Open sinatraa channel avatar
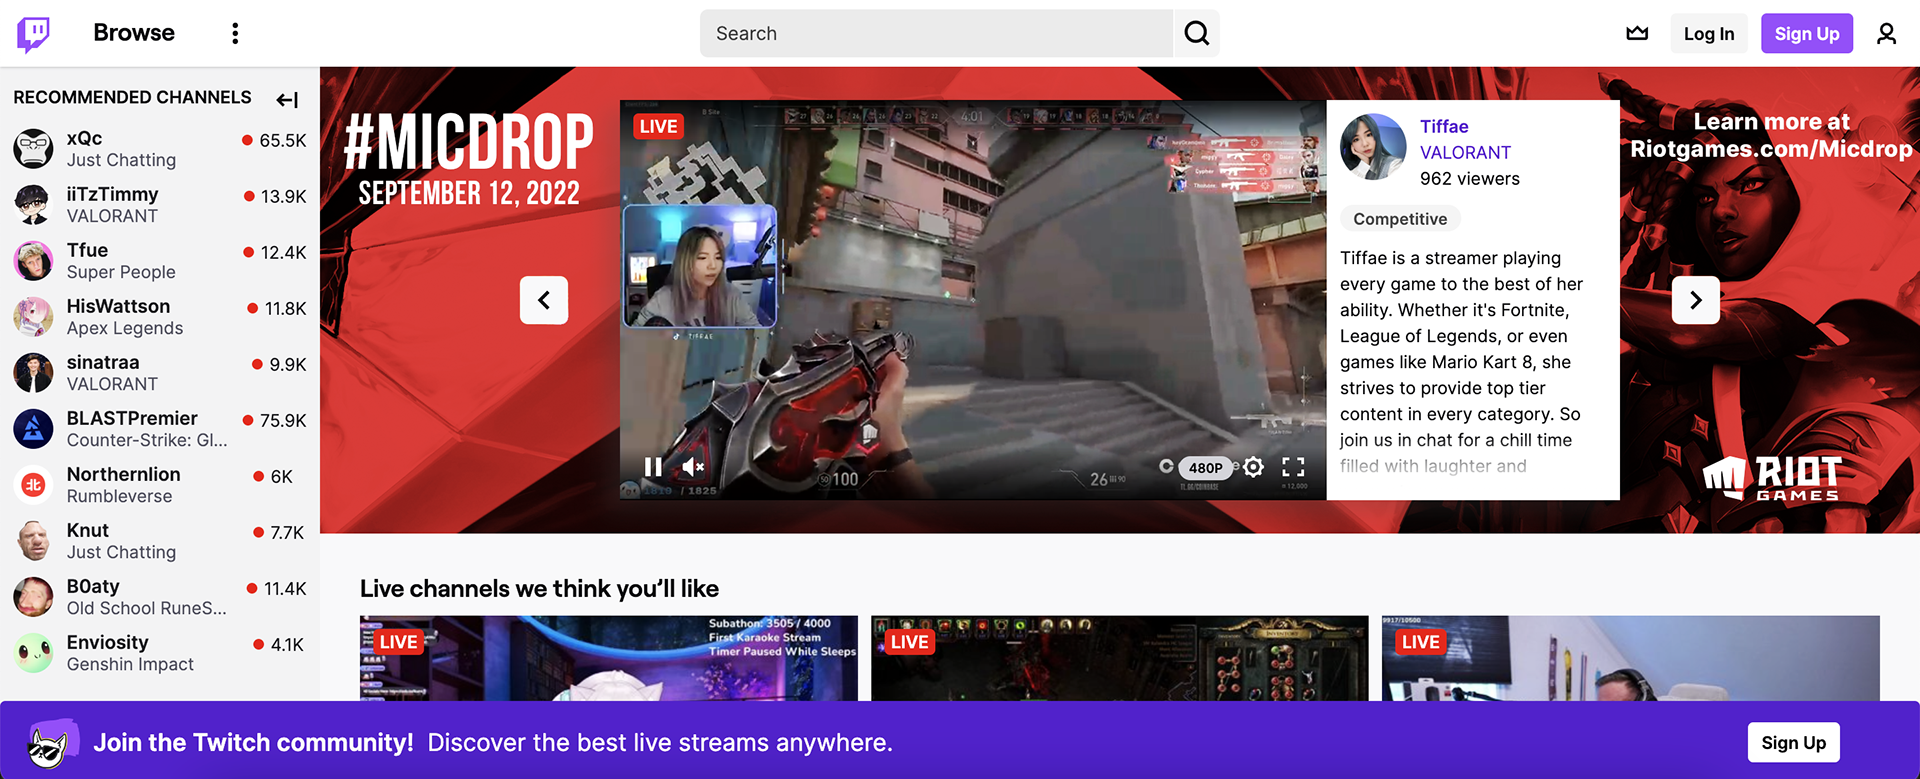Screen dimensions: 1920x779 click(x=33, y=373)
